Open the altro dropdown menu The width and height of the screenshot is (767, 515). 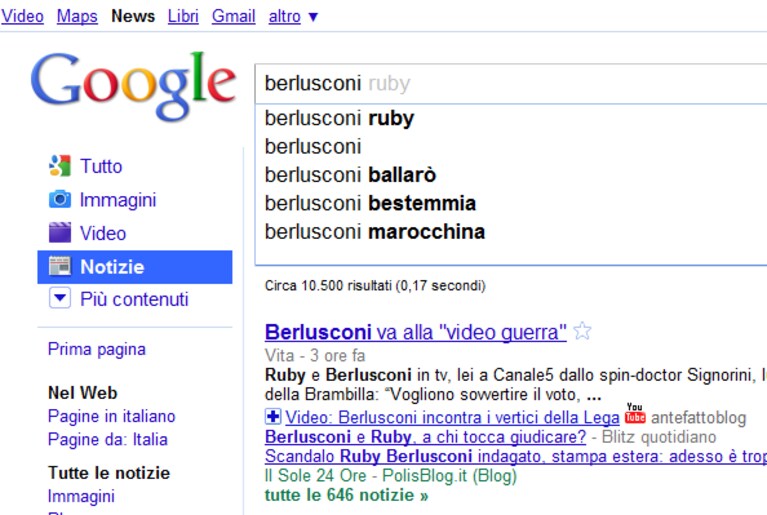293,16
